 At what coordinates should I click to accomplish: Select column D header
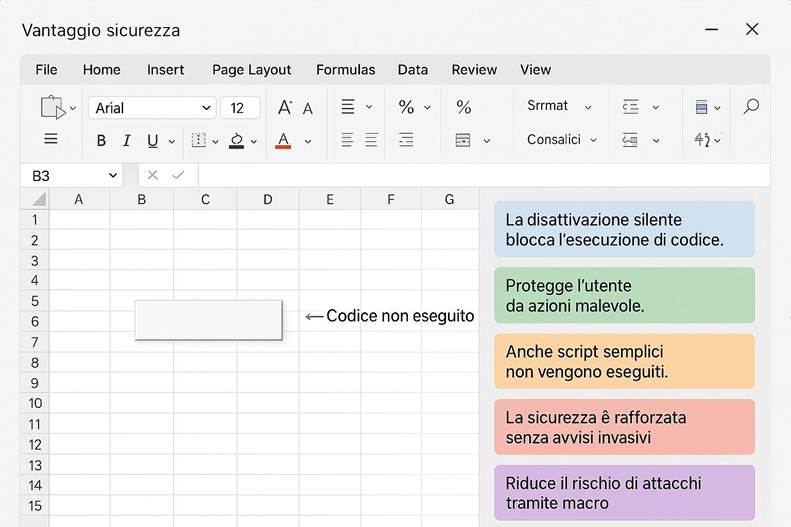point(268,200)
